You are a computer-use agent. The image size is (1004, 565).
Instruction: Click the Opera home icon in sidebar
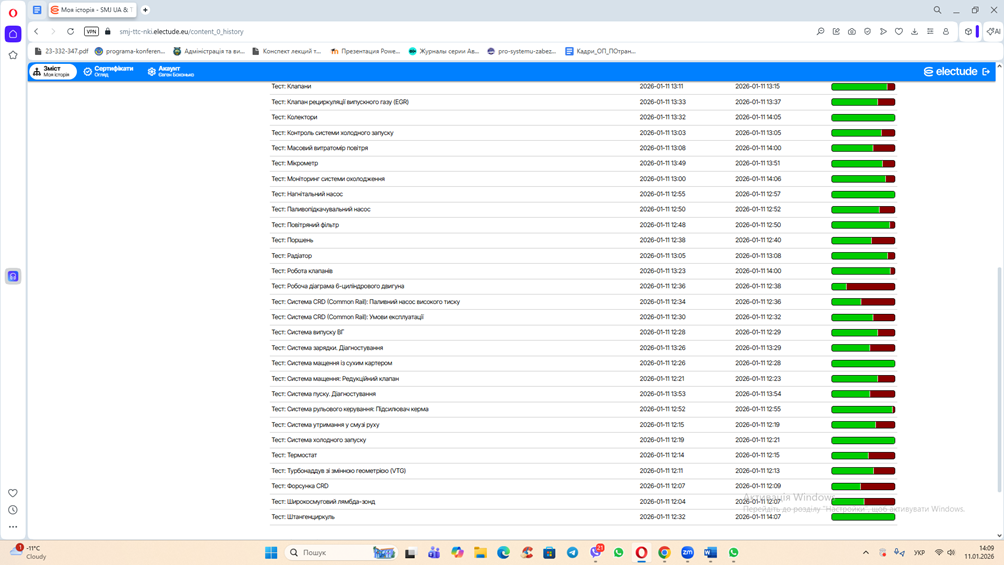click(x=13, y=34)
